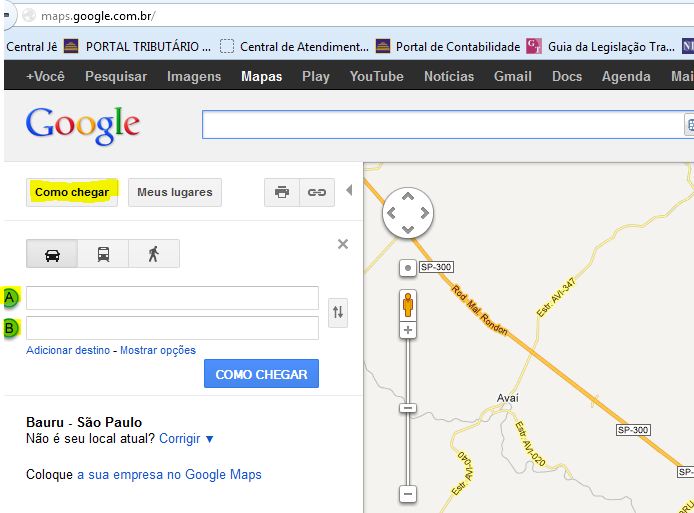This screenshot has width=694, height=513.
Task: Click the Adicionar destino link
Action: tap(68, 350)
